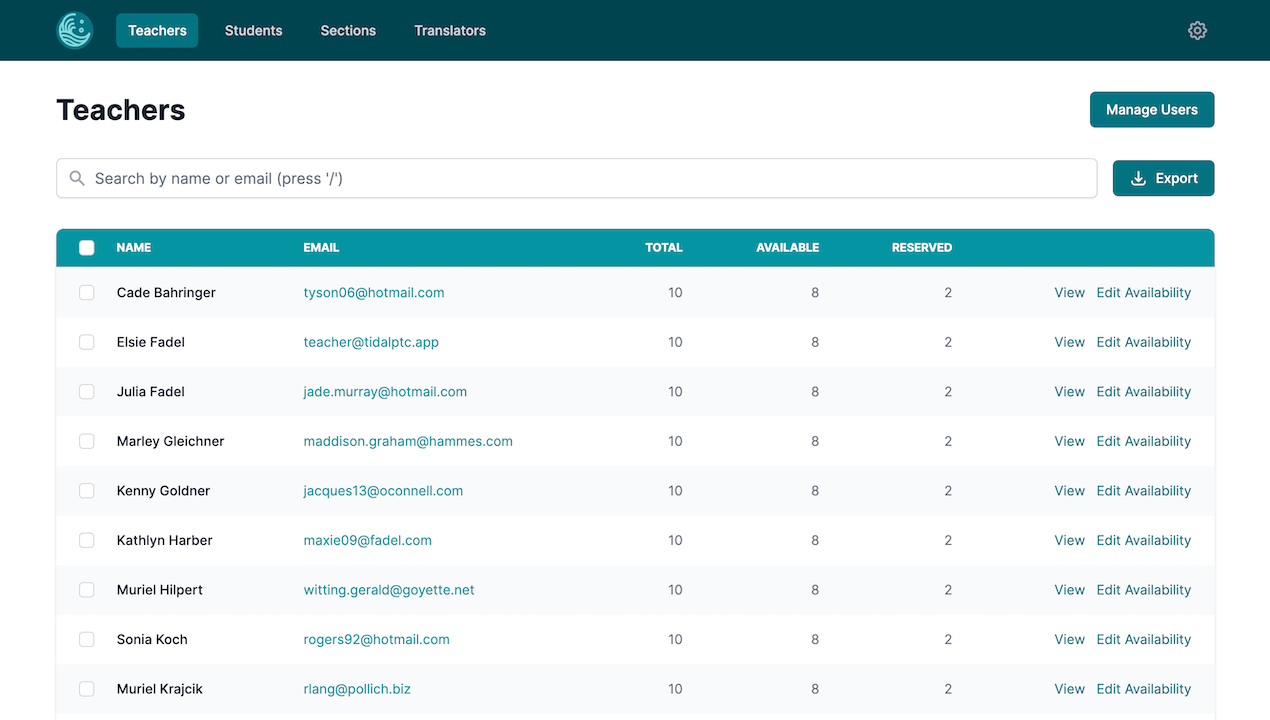Open the Teachers tab
This screenshot has width=1270, height=720.
[x=157, y=30]
